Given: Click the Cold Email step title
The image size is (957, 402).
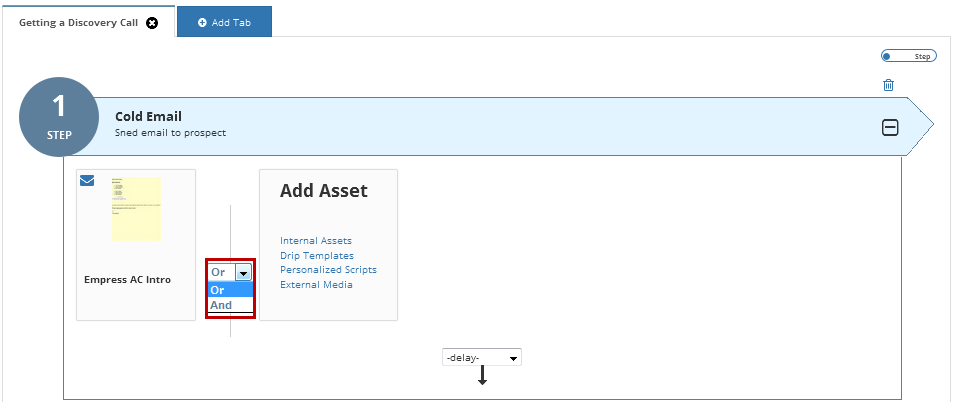Looking at the screenshot, I should 148,117.
